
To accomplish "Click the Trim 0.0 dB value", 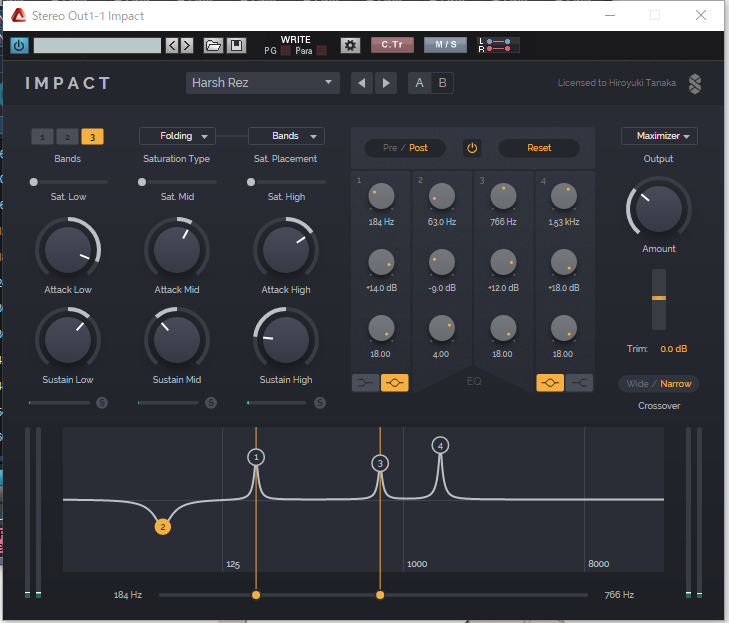I will point(674,349).
